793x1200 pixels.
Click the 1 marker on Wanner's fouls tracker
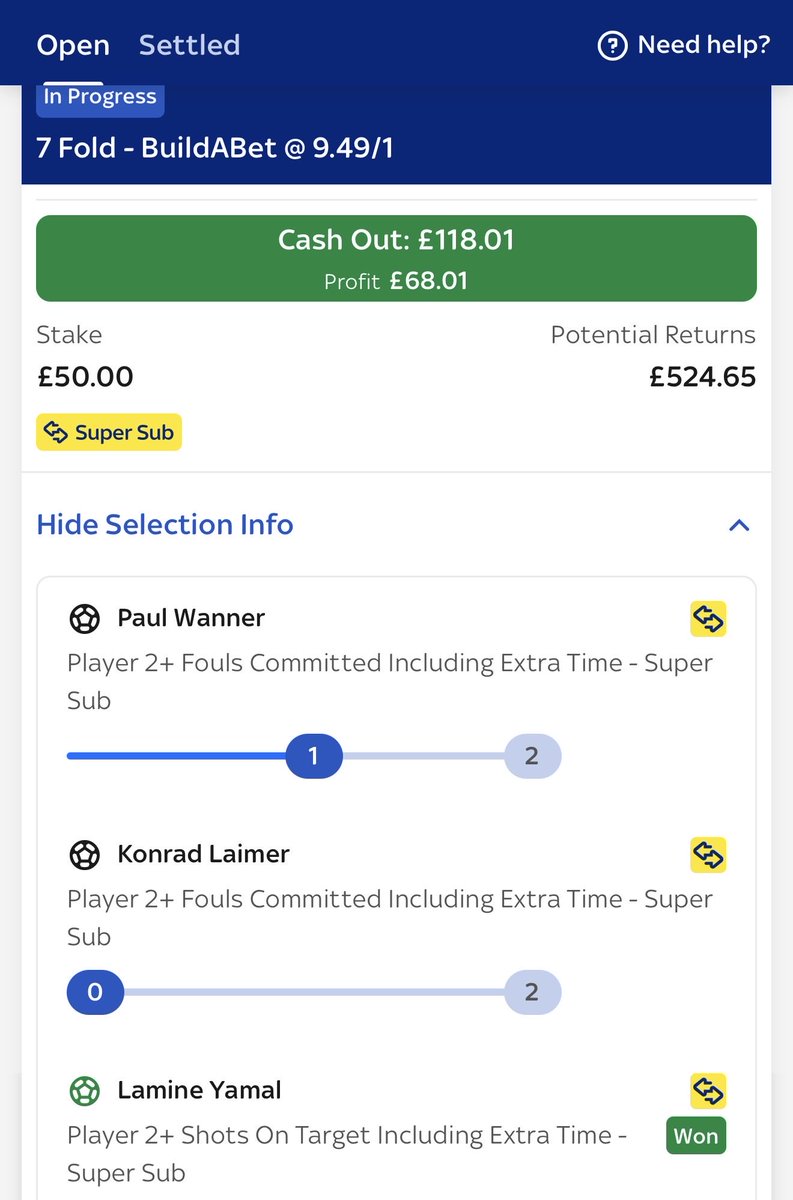pyautogui.click(x=314, y=757)
